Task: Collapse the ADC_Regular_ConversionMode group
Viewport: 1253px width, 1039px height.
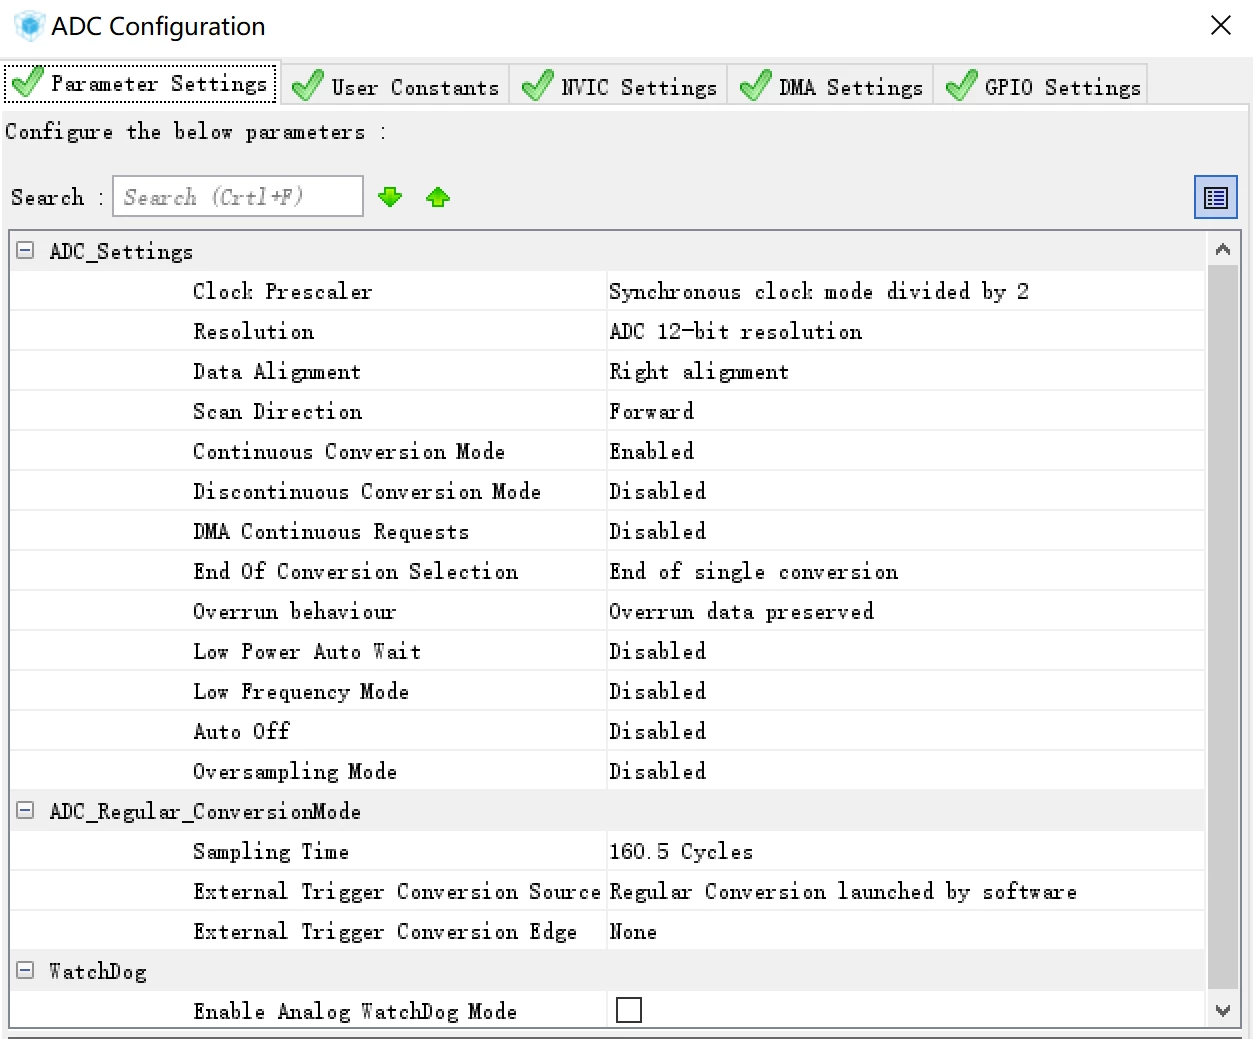Action: pos(25,810)
